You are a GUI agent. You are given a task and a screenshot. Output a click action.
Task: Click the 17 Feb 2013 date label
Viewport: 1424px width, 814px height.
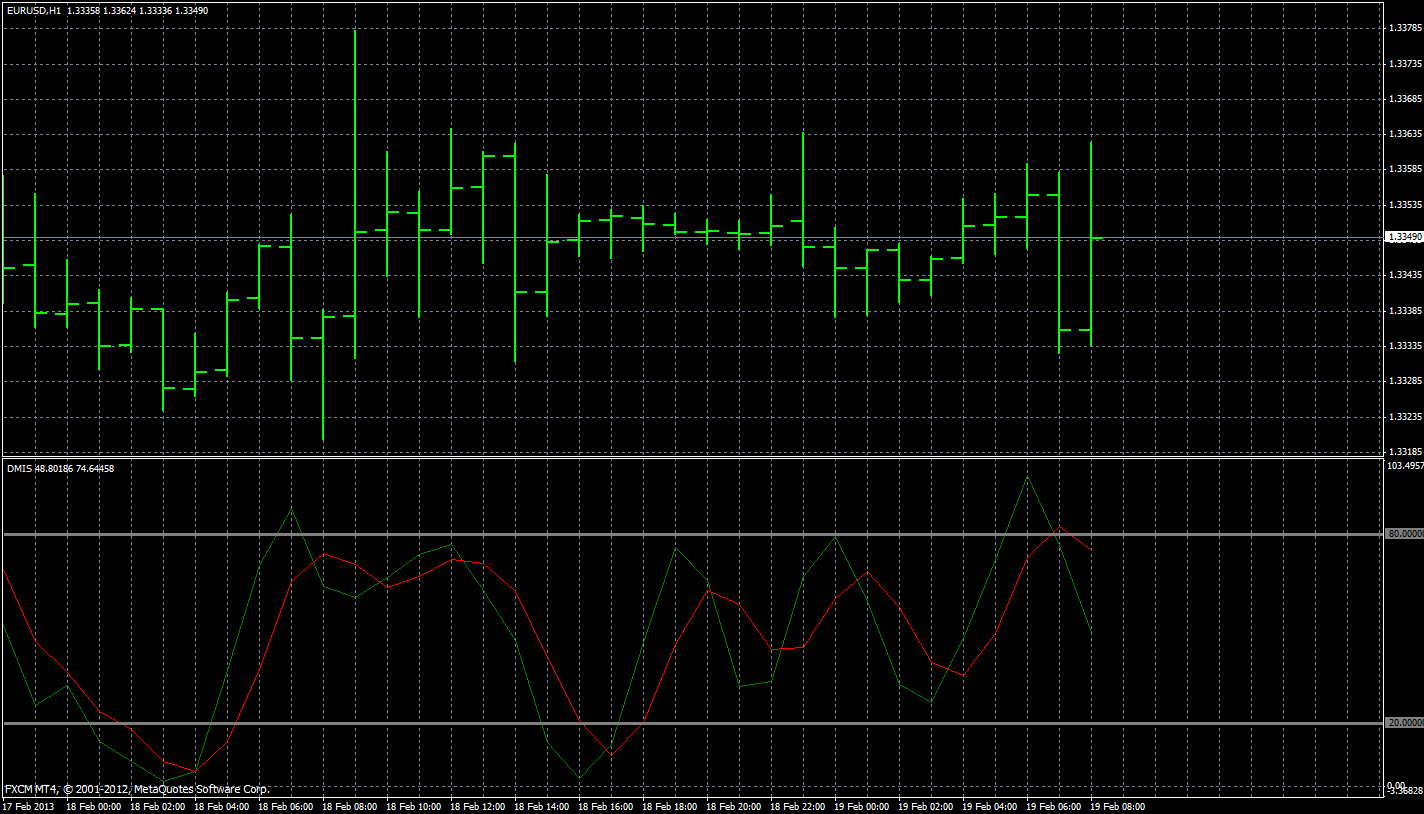[x=28, y=806]
